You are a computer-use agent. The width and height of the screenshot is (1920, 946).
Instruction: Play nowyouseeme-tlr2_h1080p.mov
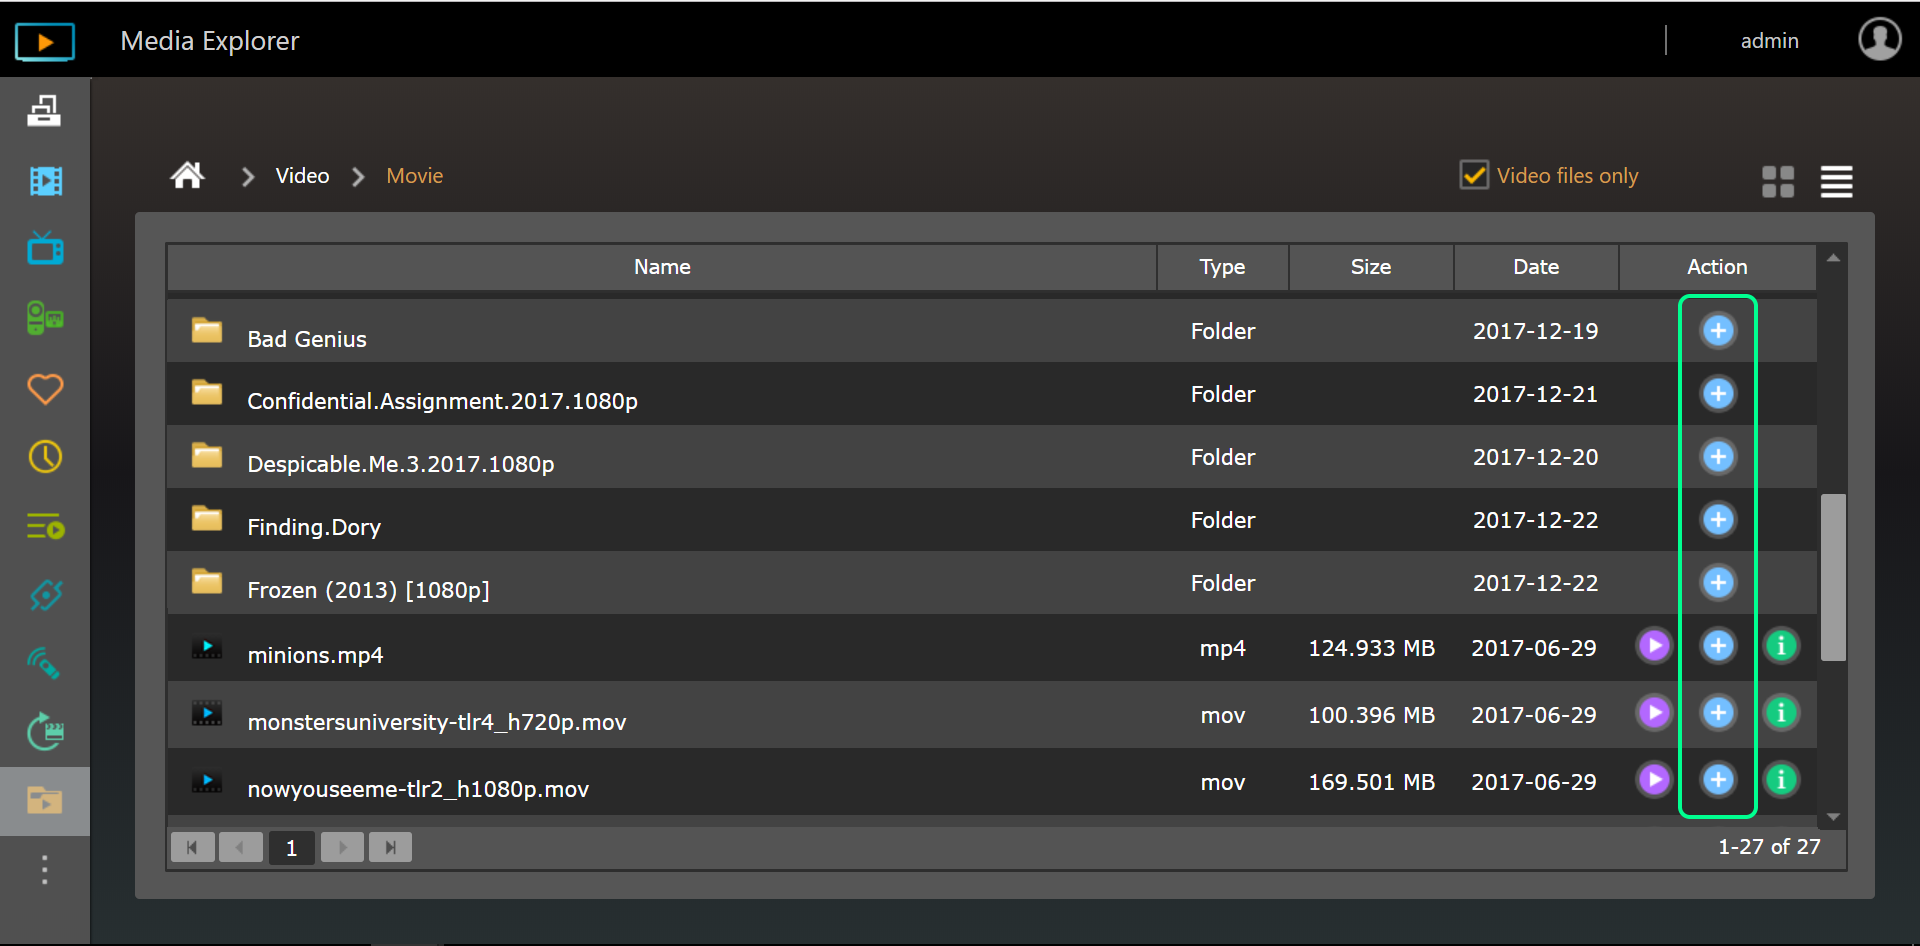coord(1655,779)
